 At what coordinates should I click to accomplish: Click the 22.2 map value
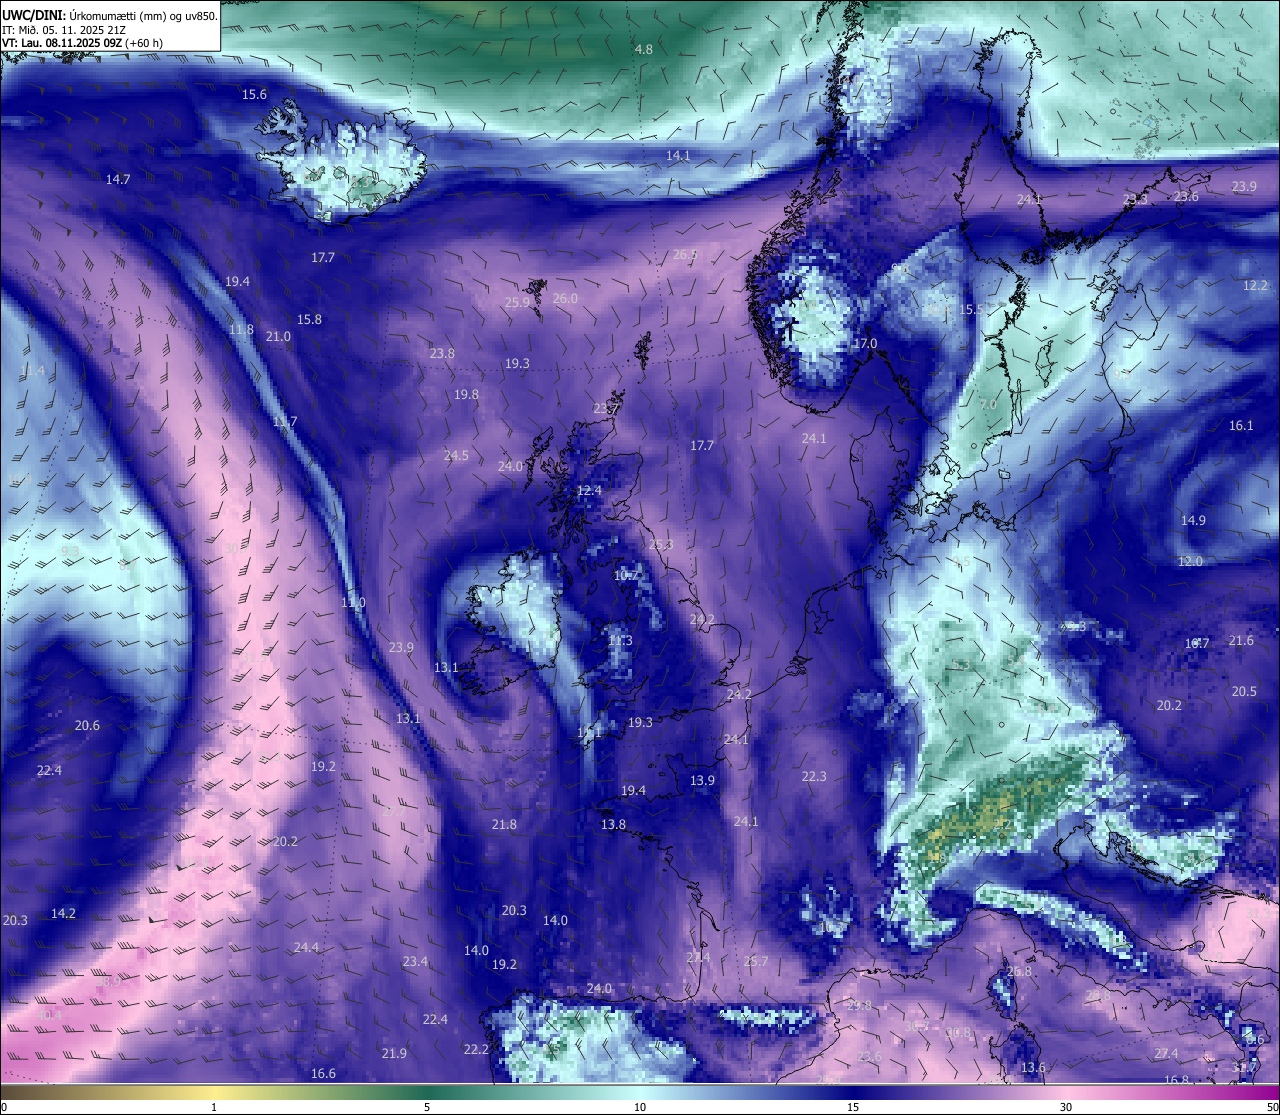[x=476, y=1049]
